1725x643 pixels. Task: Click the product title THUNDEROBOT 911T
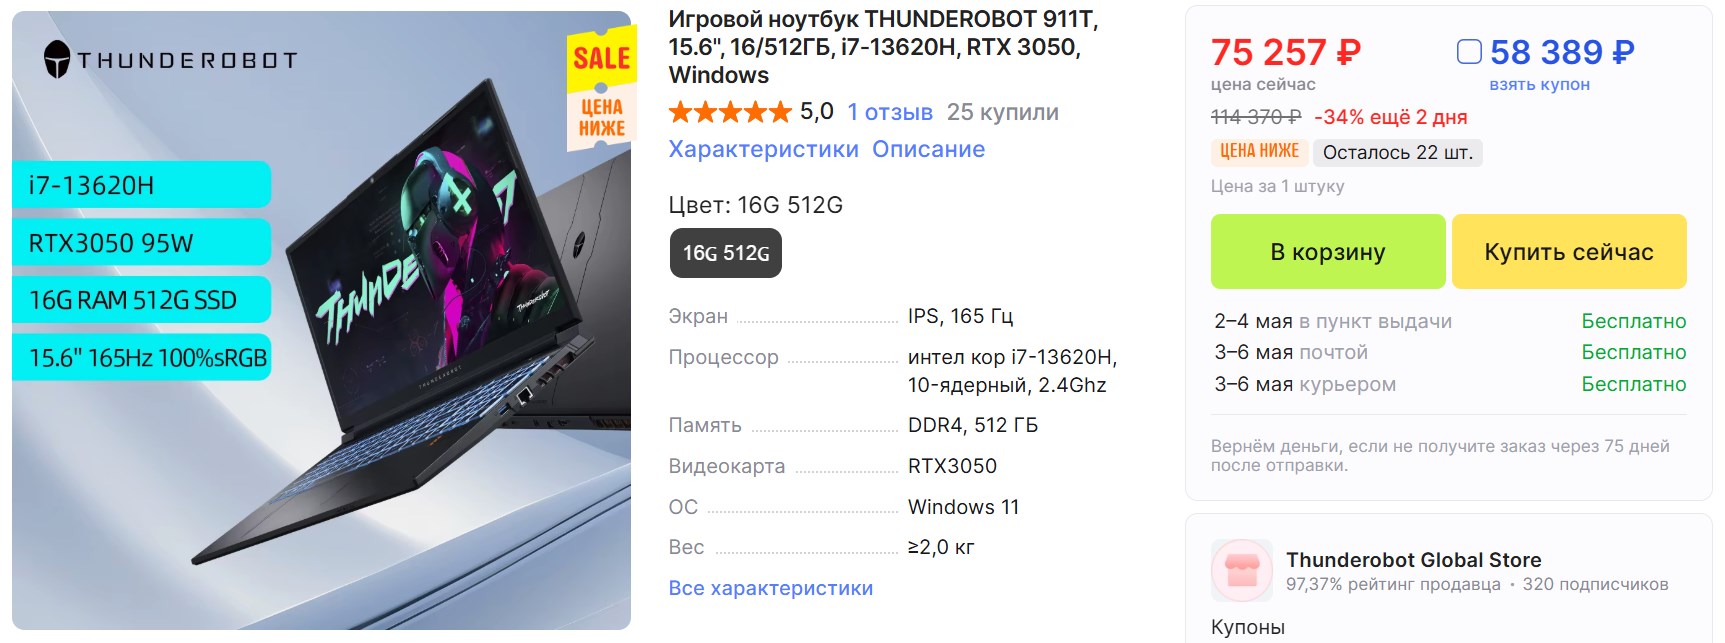[883, 47]
